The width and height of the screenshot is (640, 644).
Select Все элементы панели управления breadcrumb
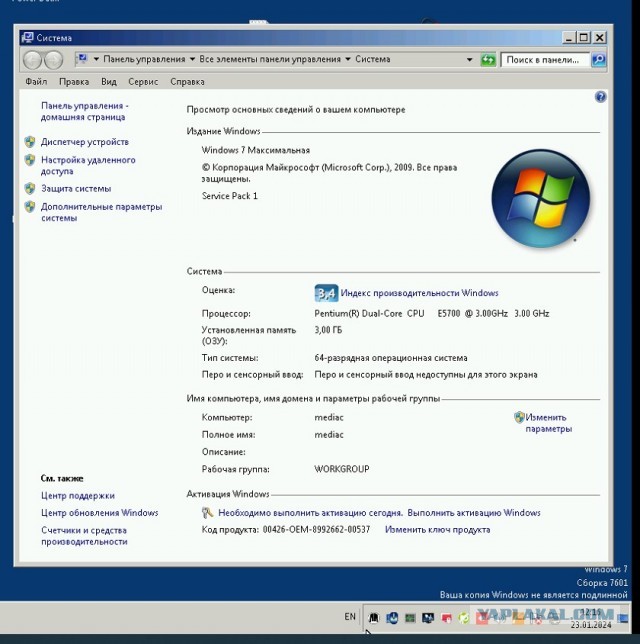pyautogui.click(x=270, y=60)
